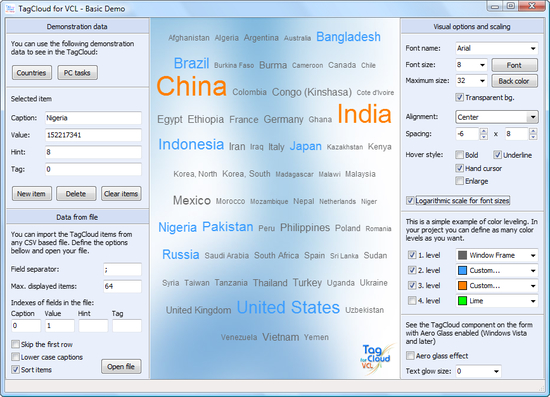Load the Countries demonstration data
Viewport: 550px width, 397px height.
click(x=32, y=73)
